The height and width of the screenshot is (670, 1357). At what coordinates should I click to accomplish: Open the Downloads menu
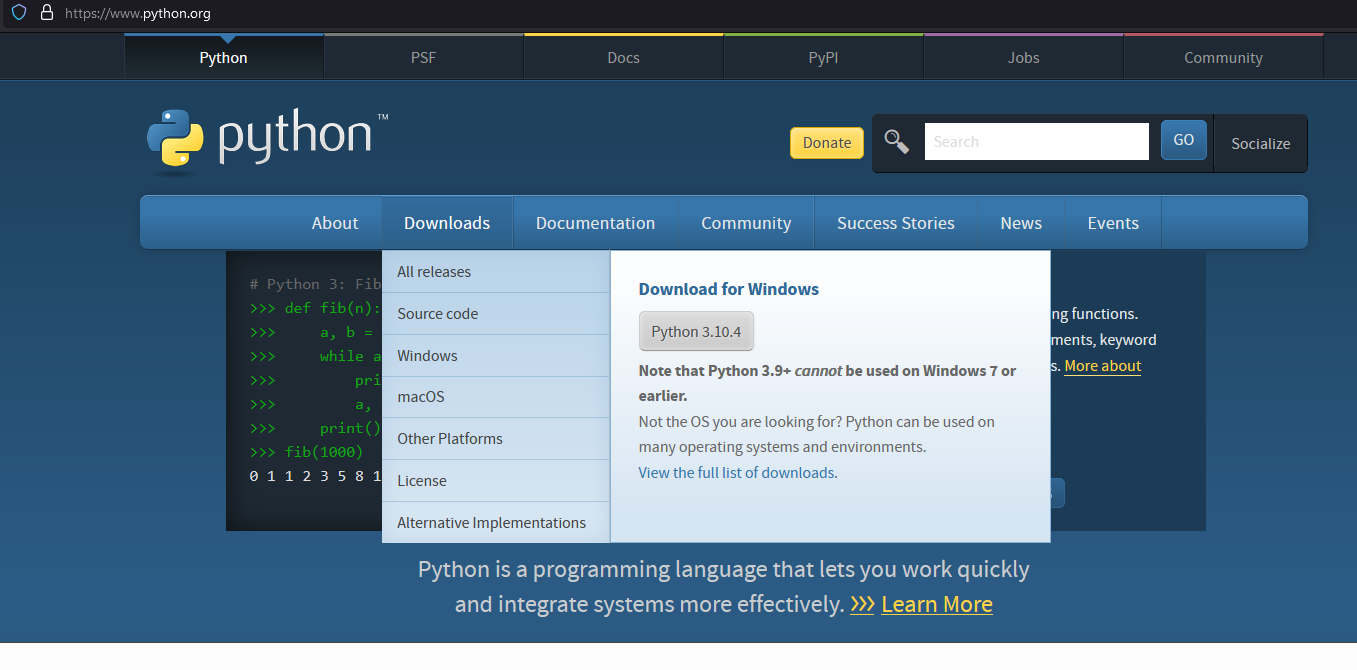(447, 223)
